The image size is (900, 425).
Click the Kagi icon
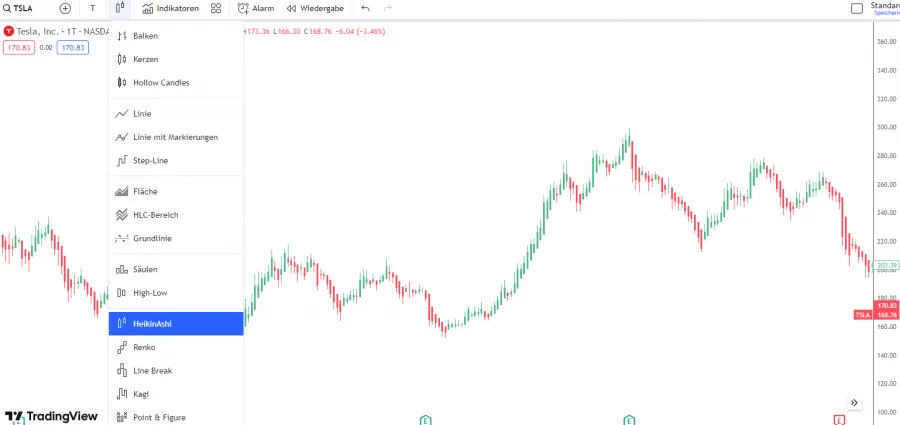122,394
